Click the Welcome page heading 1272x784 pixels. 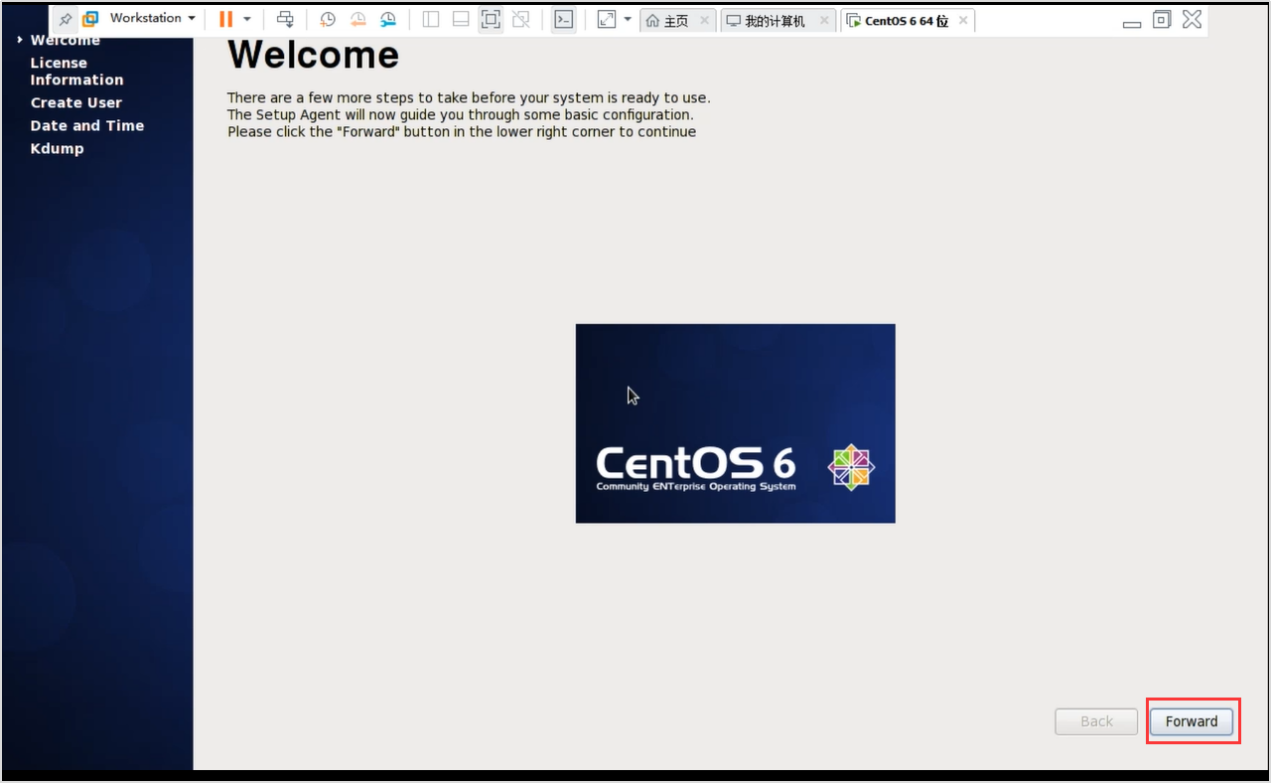point(313,55)
